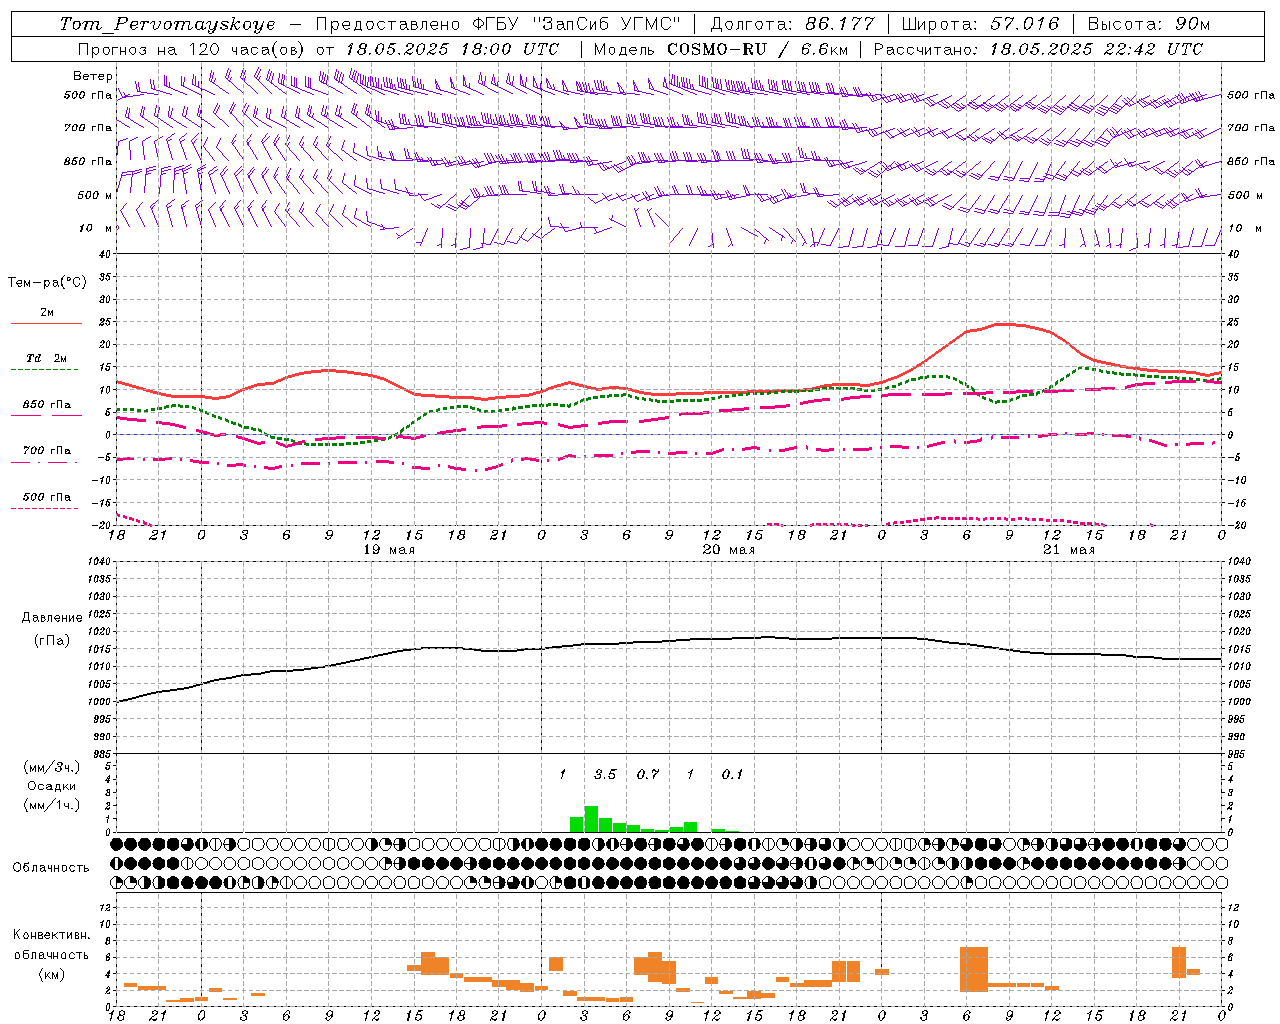Click the 'Осадки' precipitation label
This screenshot has width=1280, height=1024.
point(52,786)
